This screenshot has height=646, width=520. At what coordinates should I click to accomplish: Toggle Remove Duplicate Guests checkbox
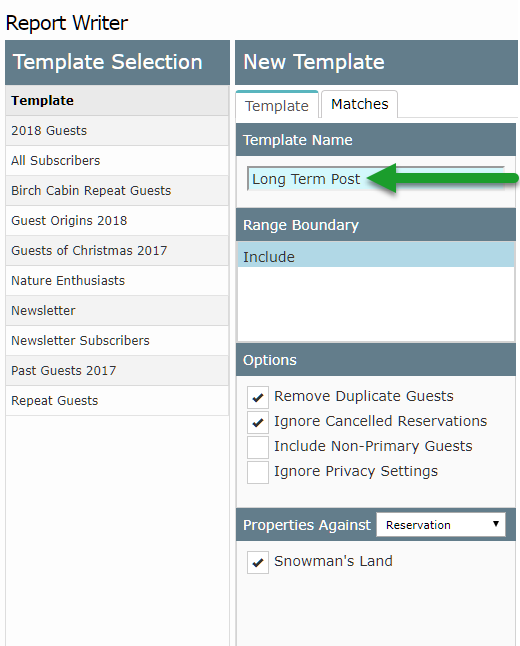258,397
